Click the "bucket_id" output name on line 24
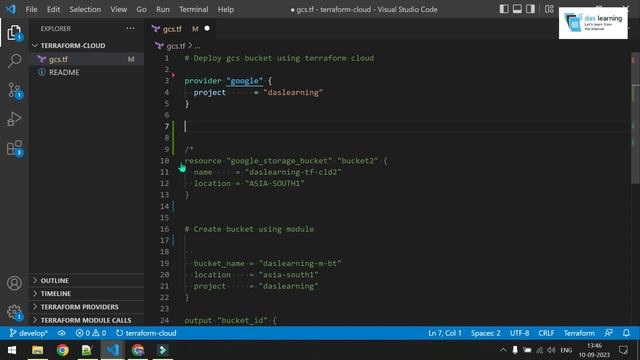 242,320
